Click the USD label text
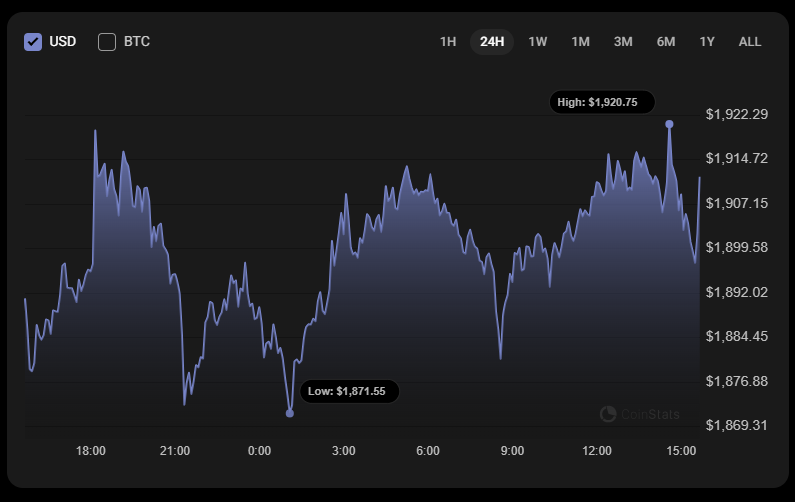 pos(62,42)
